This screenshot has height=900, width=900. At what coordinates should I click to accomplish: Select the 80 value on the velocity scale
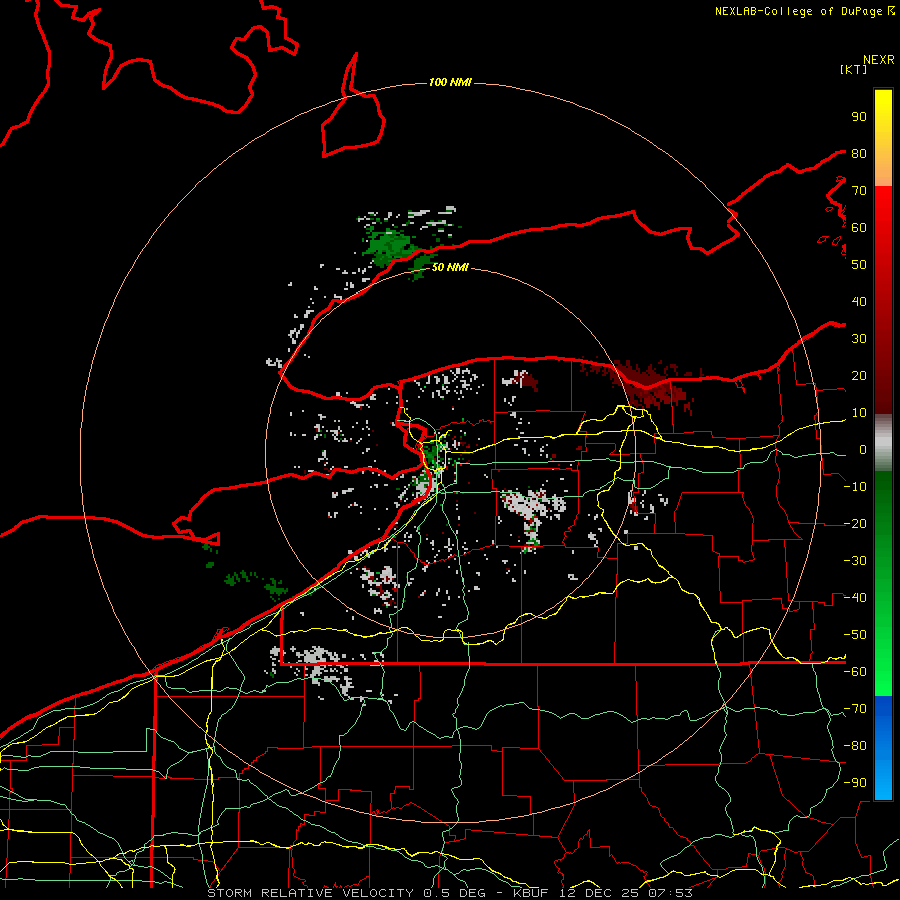pos(859,154)
